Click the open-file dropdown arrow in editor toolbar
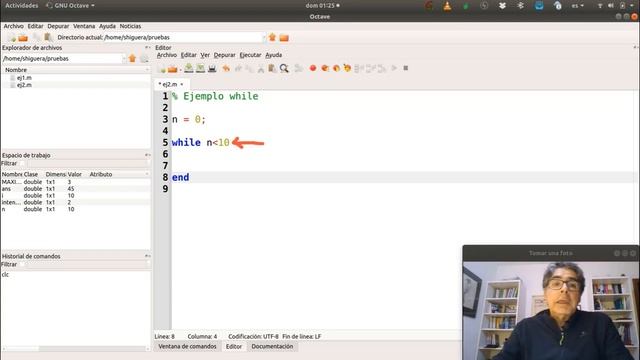 180,69
